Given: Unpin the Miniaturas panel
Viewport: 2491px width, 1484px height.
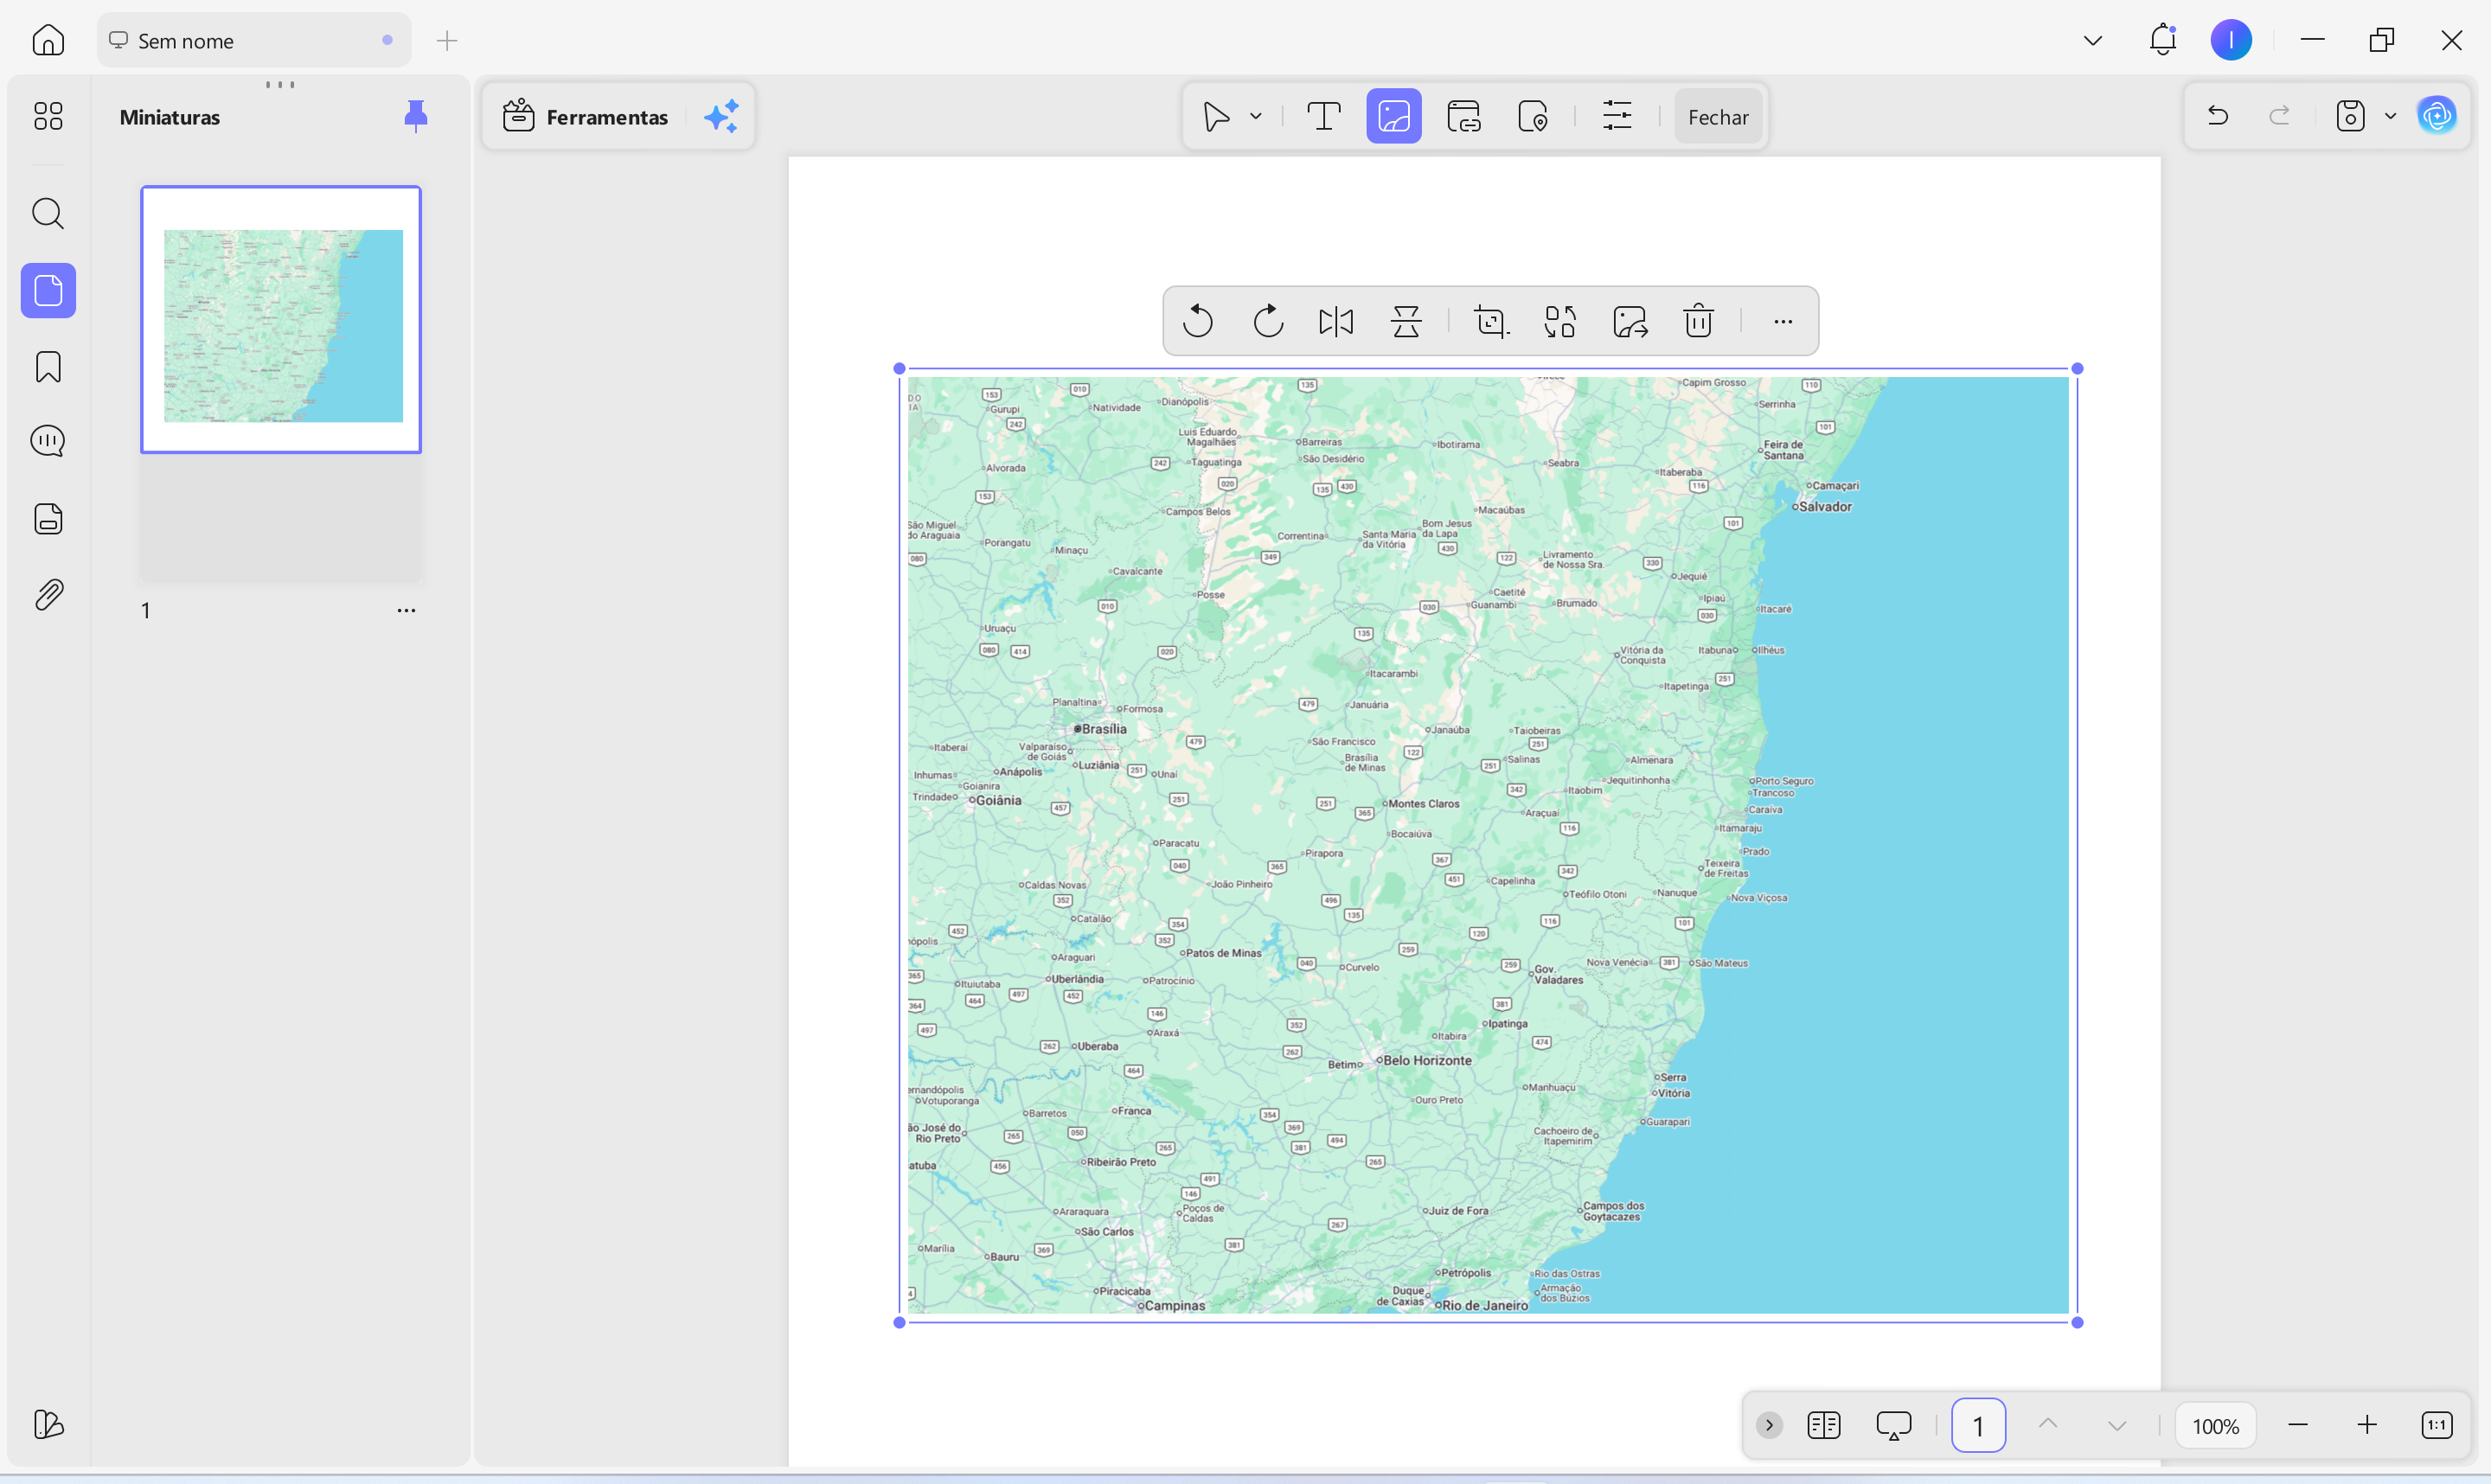Looking at the screenshot, I should pos(416,117).
